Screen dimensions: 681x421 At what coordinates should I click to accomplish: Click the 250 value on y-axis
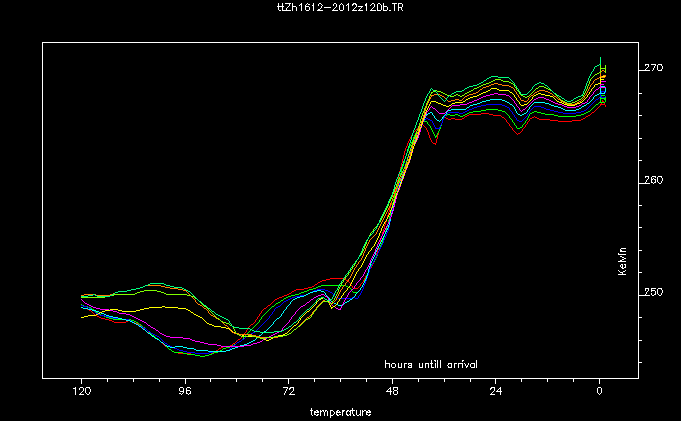pyautogui.click(x=653, y=292)
